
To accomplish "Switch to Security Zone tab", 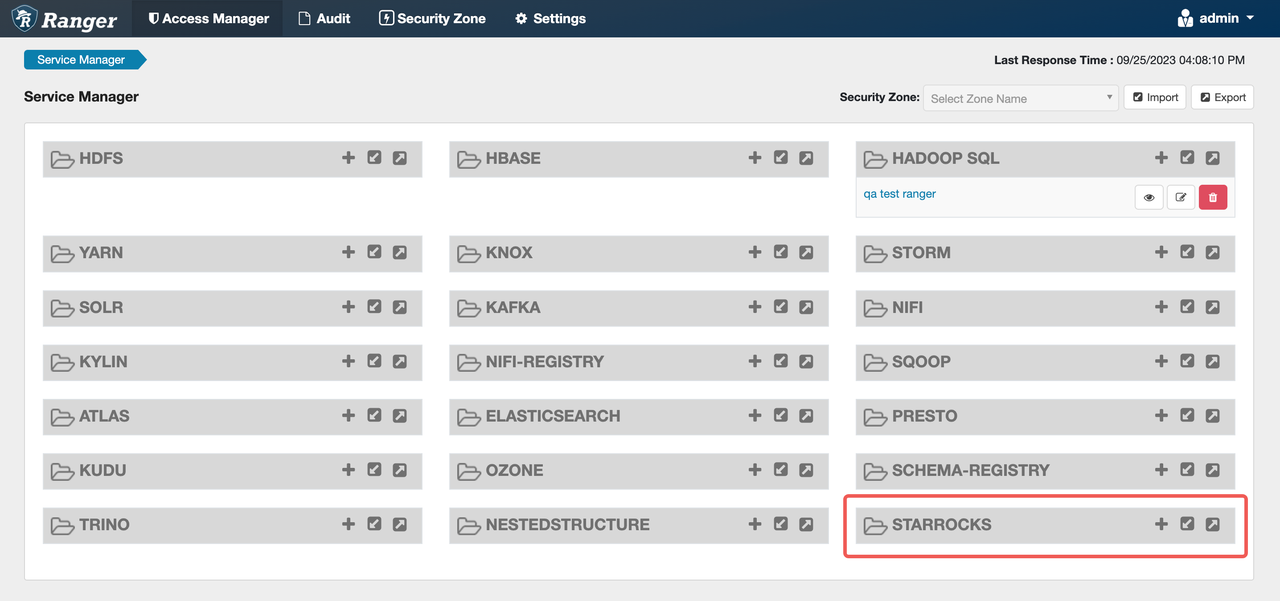I will coord(432,18).
